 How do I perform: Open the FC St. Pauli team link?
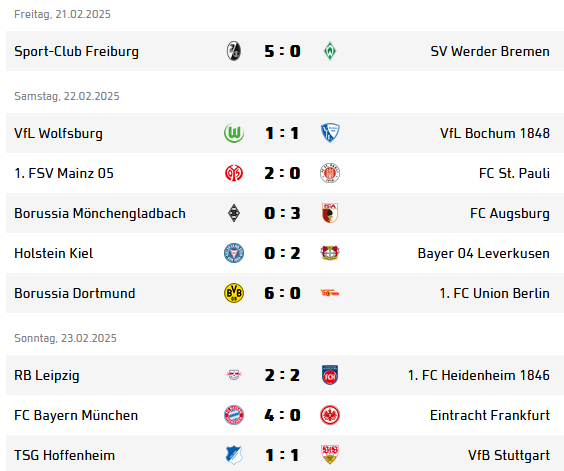click(514, 173)
